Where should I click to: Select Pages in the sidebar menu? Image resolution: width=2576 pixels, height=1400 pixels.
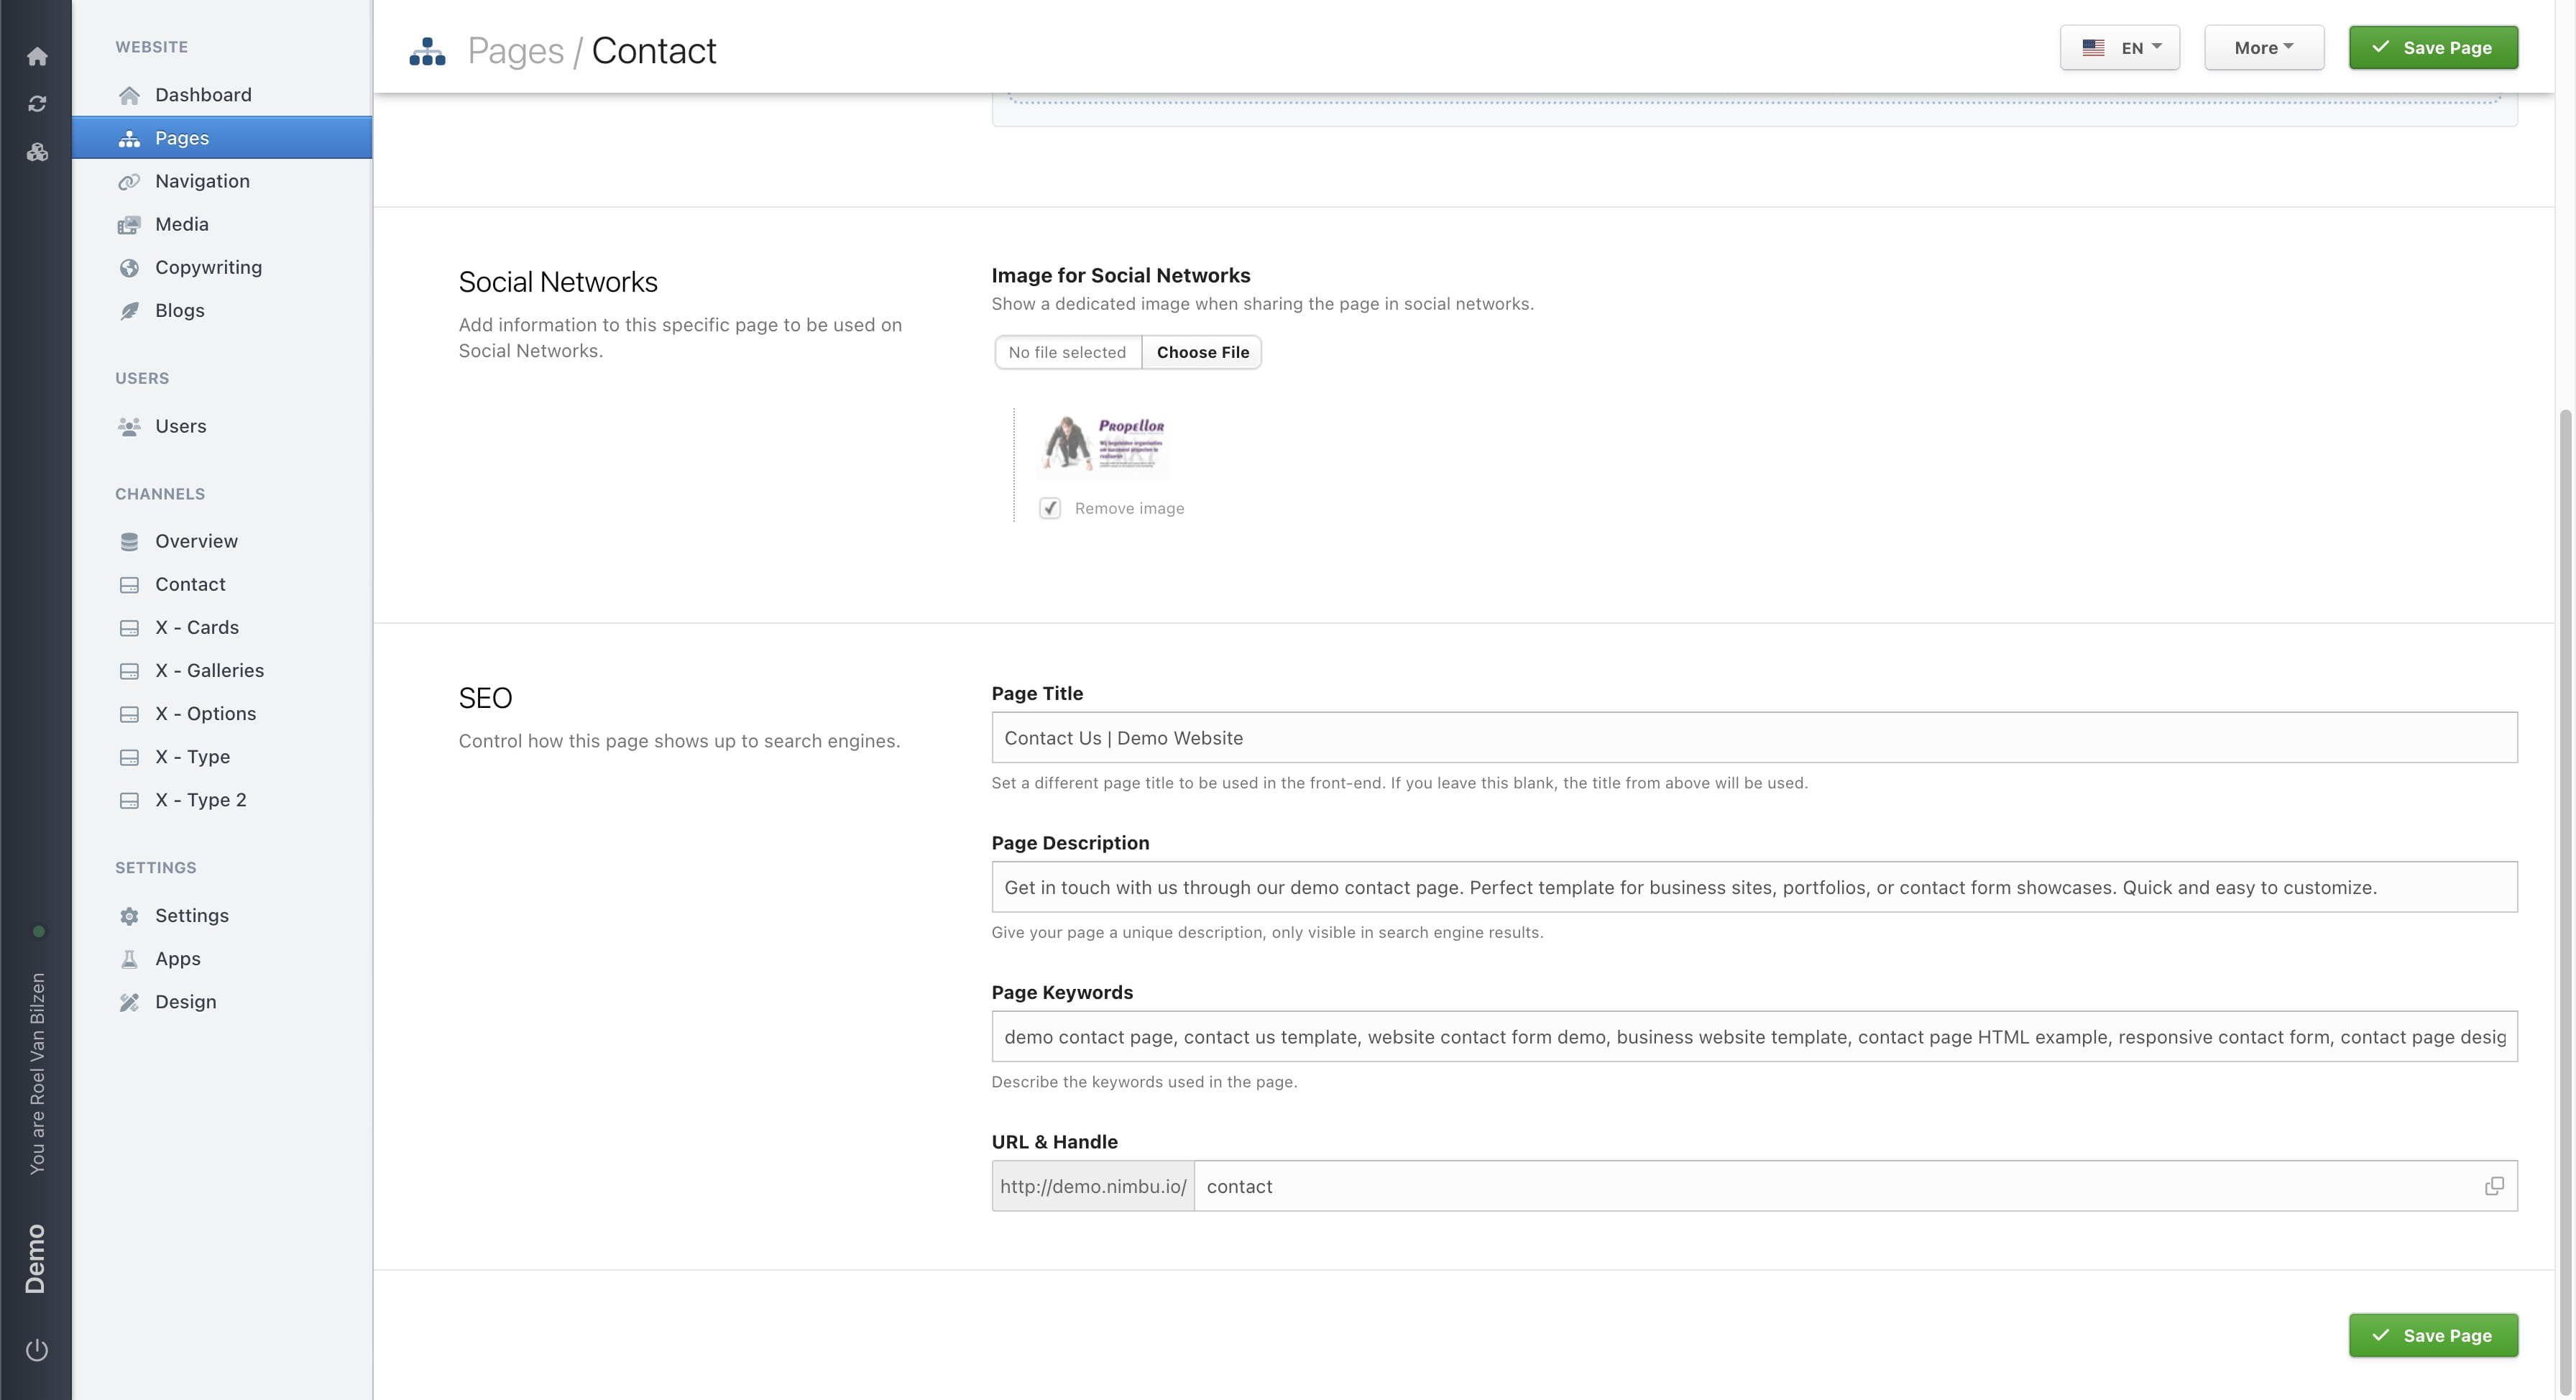pos(181,137)
